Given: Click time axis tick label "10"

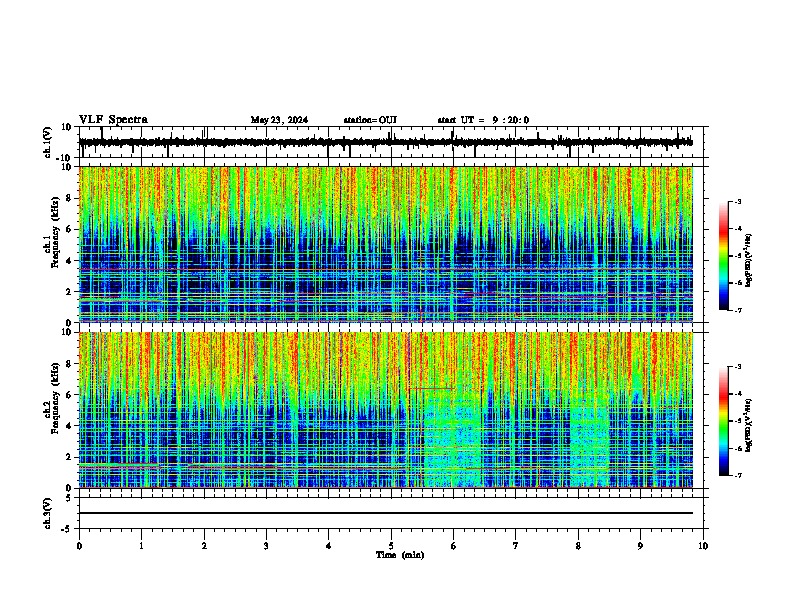Looking at the screenshot, I should [703, 546].
